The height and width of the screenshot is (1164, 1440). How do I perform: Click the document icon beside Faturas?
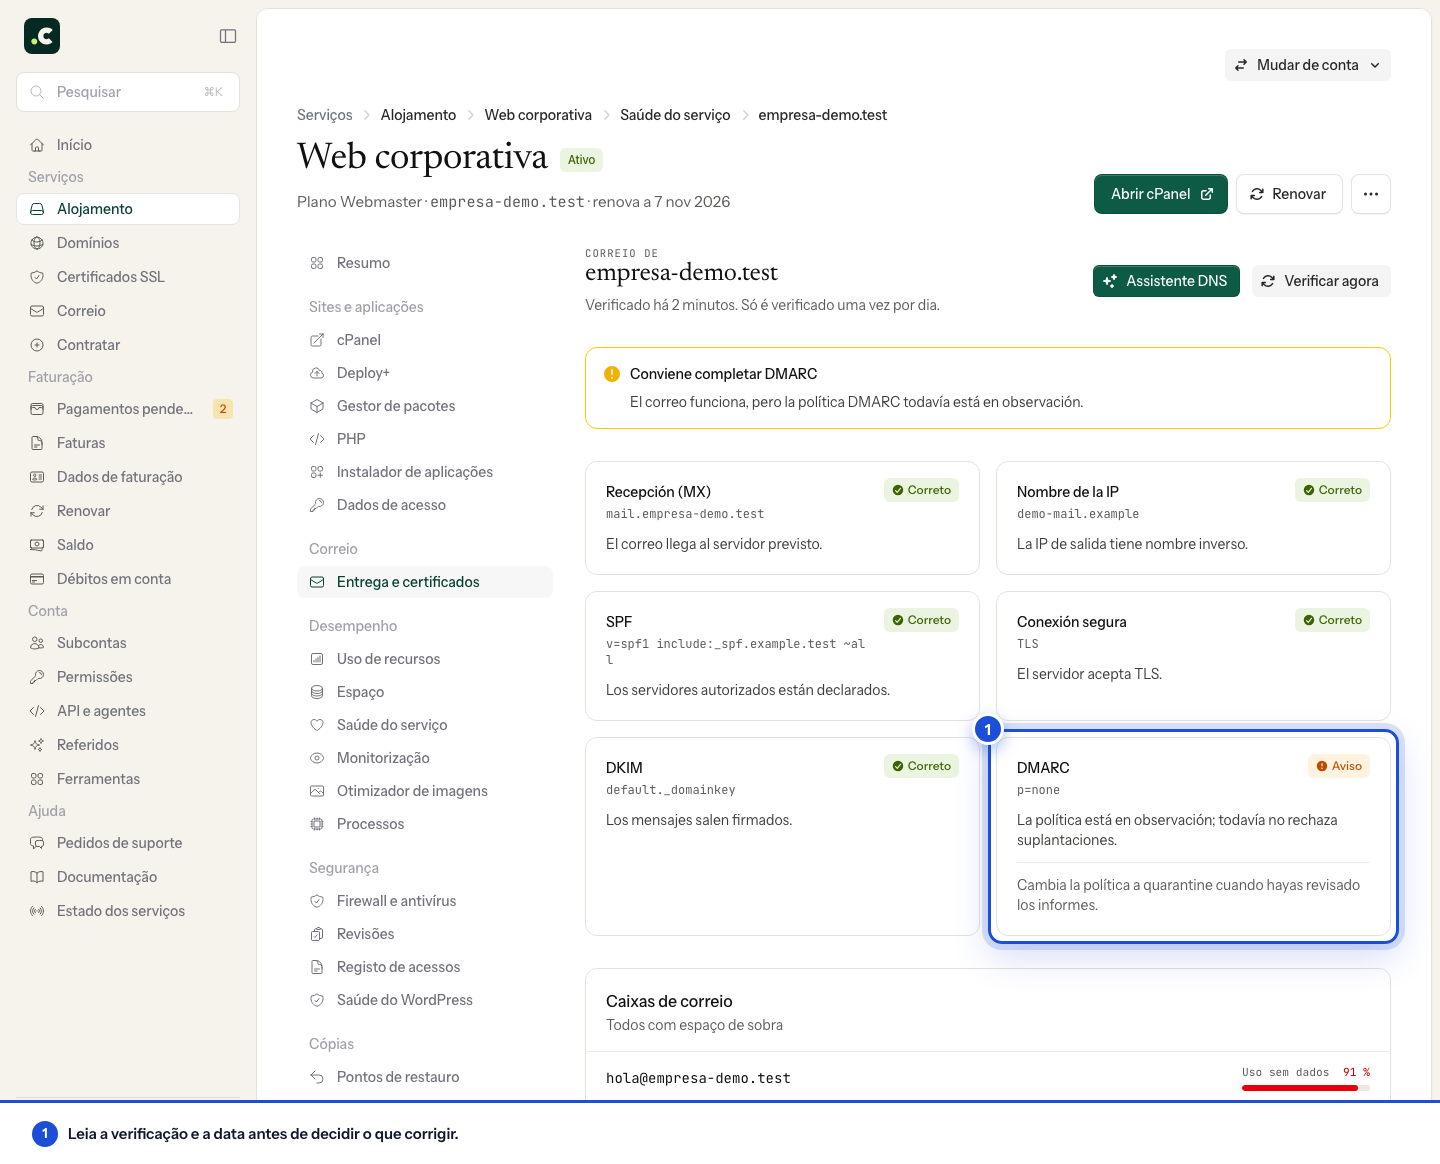(37, 443)
